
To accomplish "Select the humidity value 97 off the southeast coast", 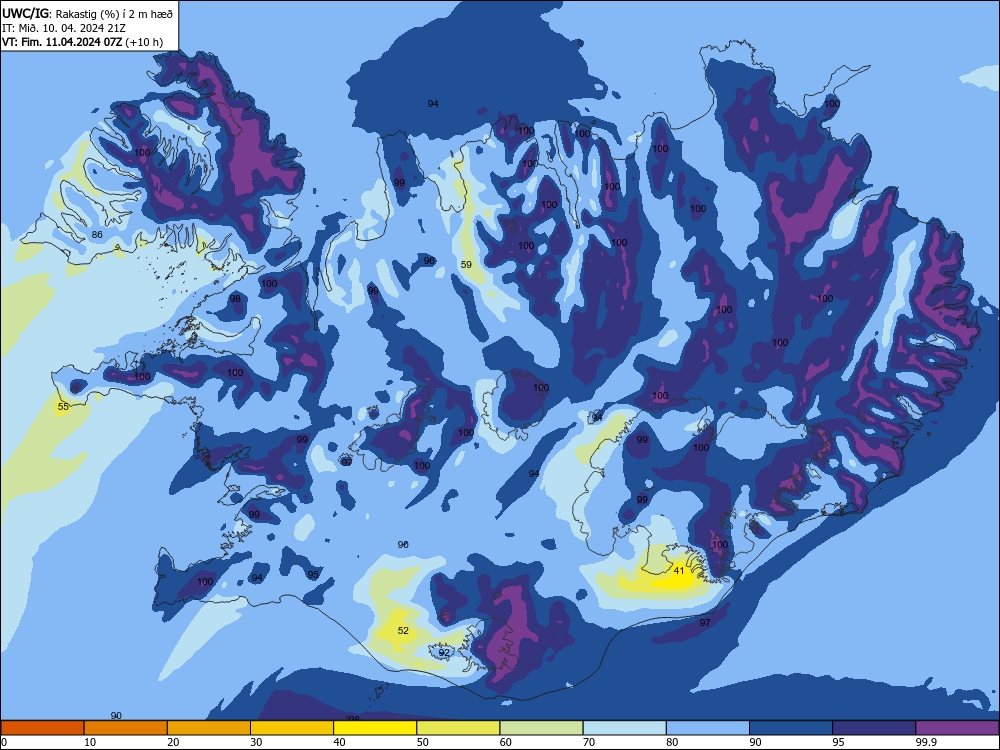I will click(705, 622).
